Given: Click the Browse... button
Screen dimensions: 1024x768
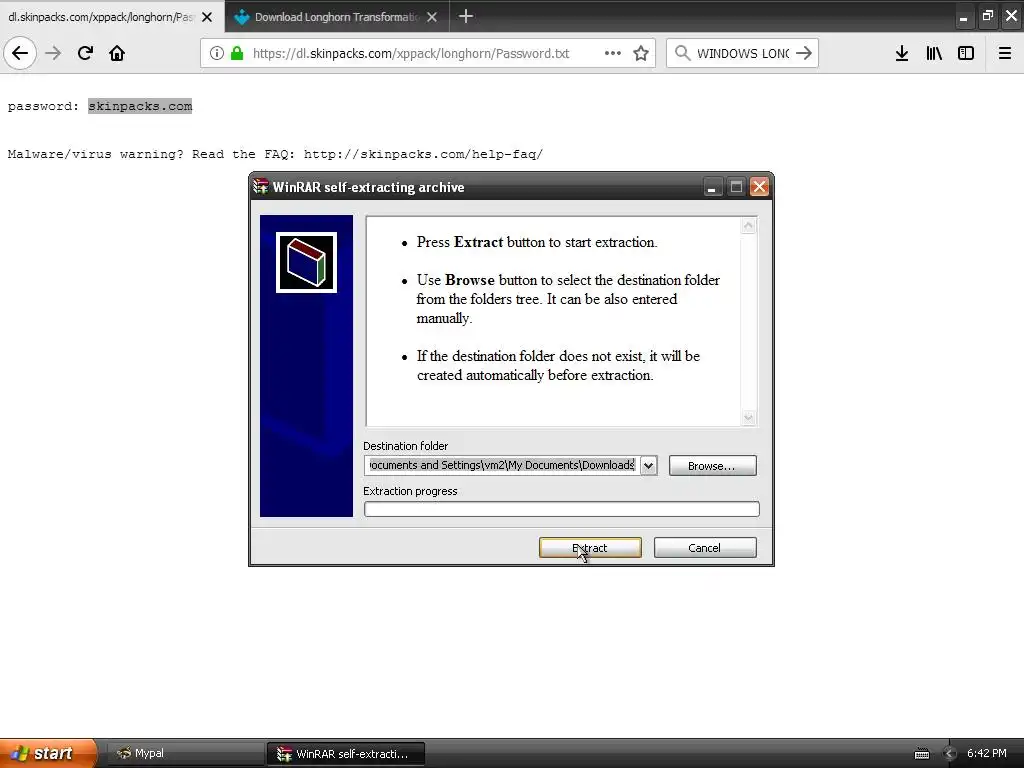Looking at the screenshot, I should click(x=712, y=466).
